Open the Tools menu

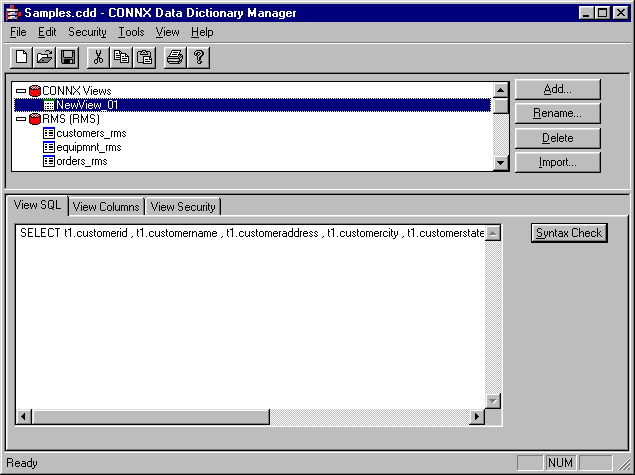click(x=131, y=32)
